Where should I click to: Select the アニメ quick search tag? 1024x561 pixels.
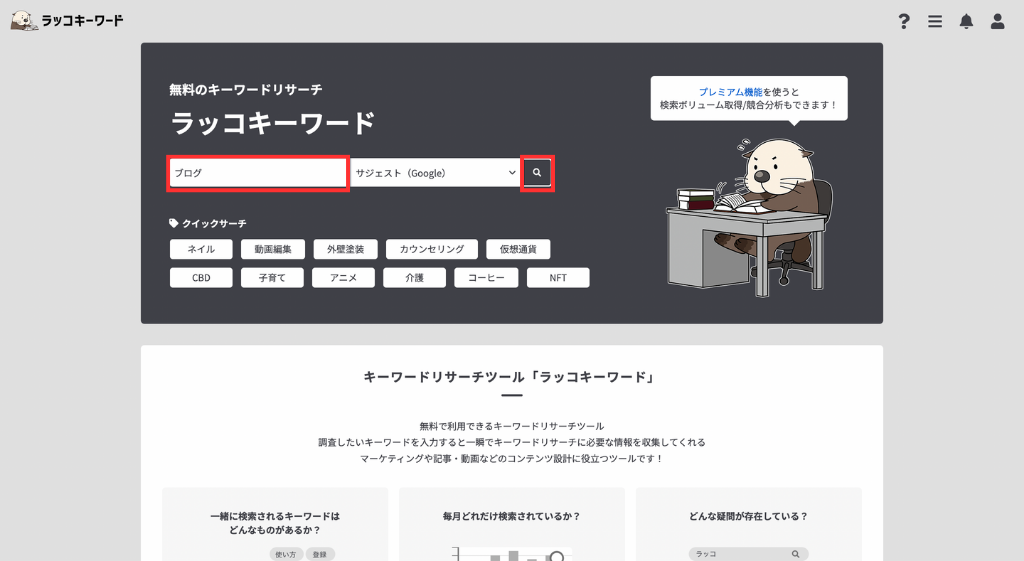pos(344,278)
